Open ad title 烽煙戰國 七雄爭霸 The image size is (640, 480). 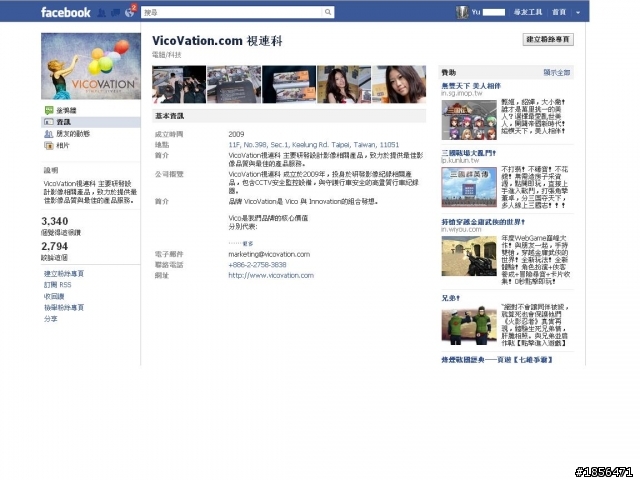(x=497, y=360)
